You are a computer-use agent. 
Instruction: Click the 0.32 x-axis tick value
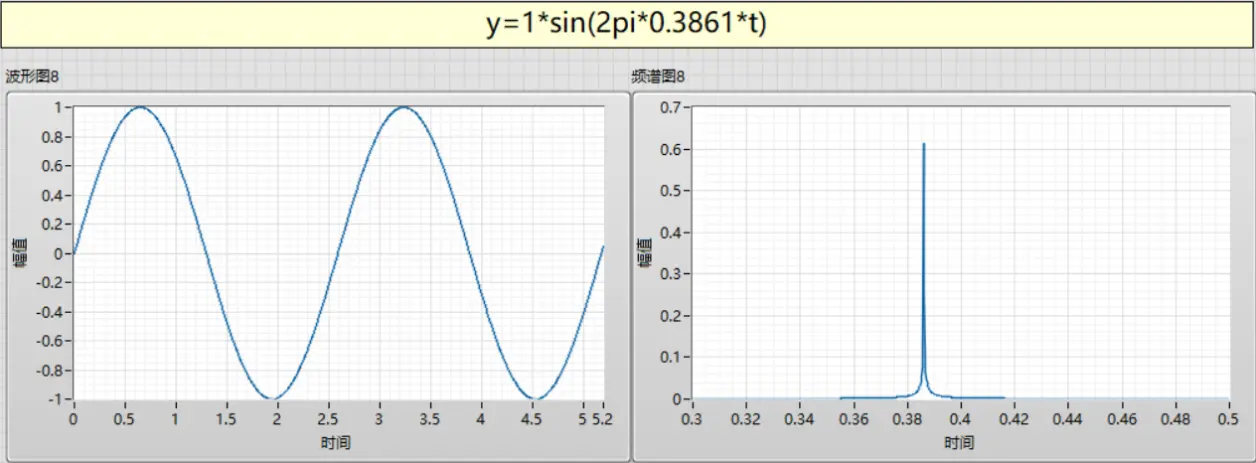click(746, 418)
